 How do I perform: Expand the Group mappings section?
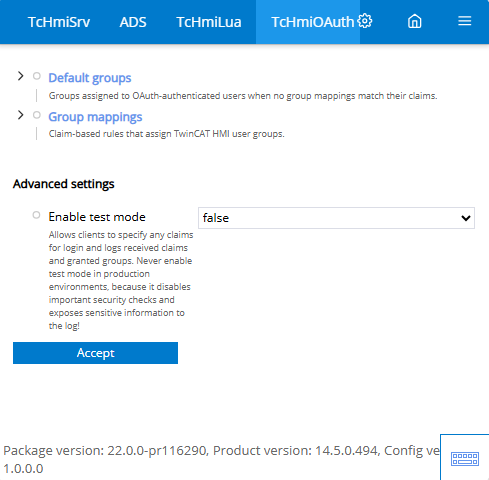tap(21, 115)
